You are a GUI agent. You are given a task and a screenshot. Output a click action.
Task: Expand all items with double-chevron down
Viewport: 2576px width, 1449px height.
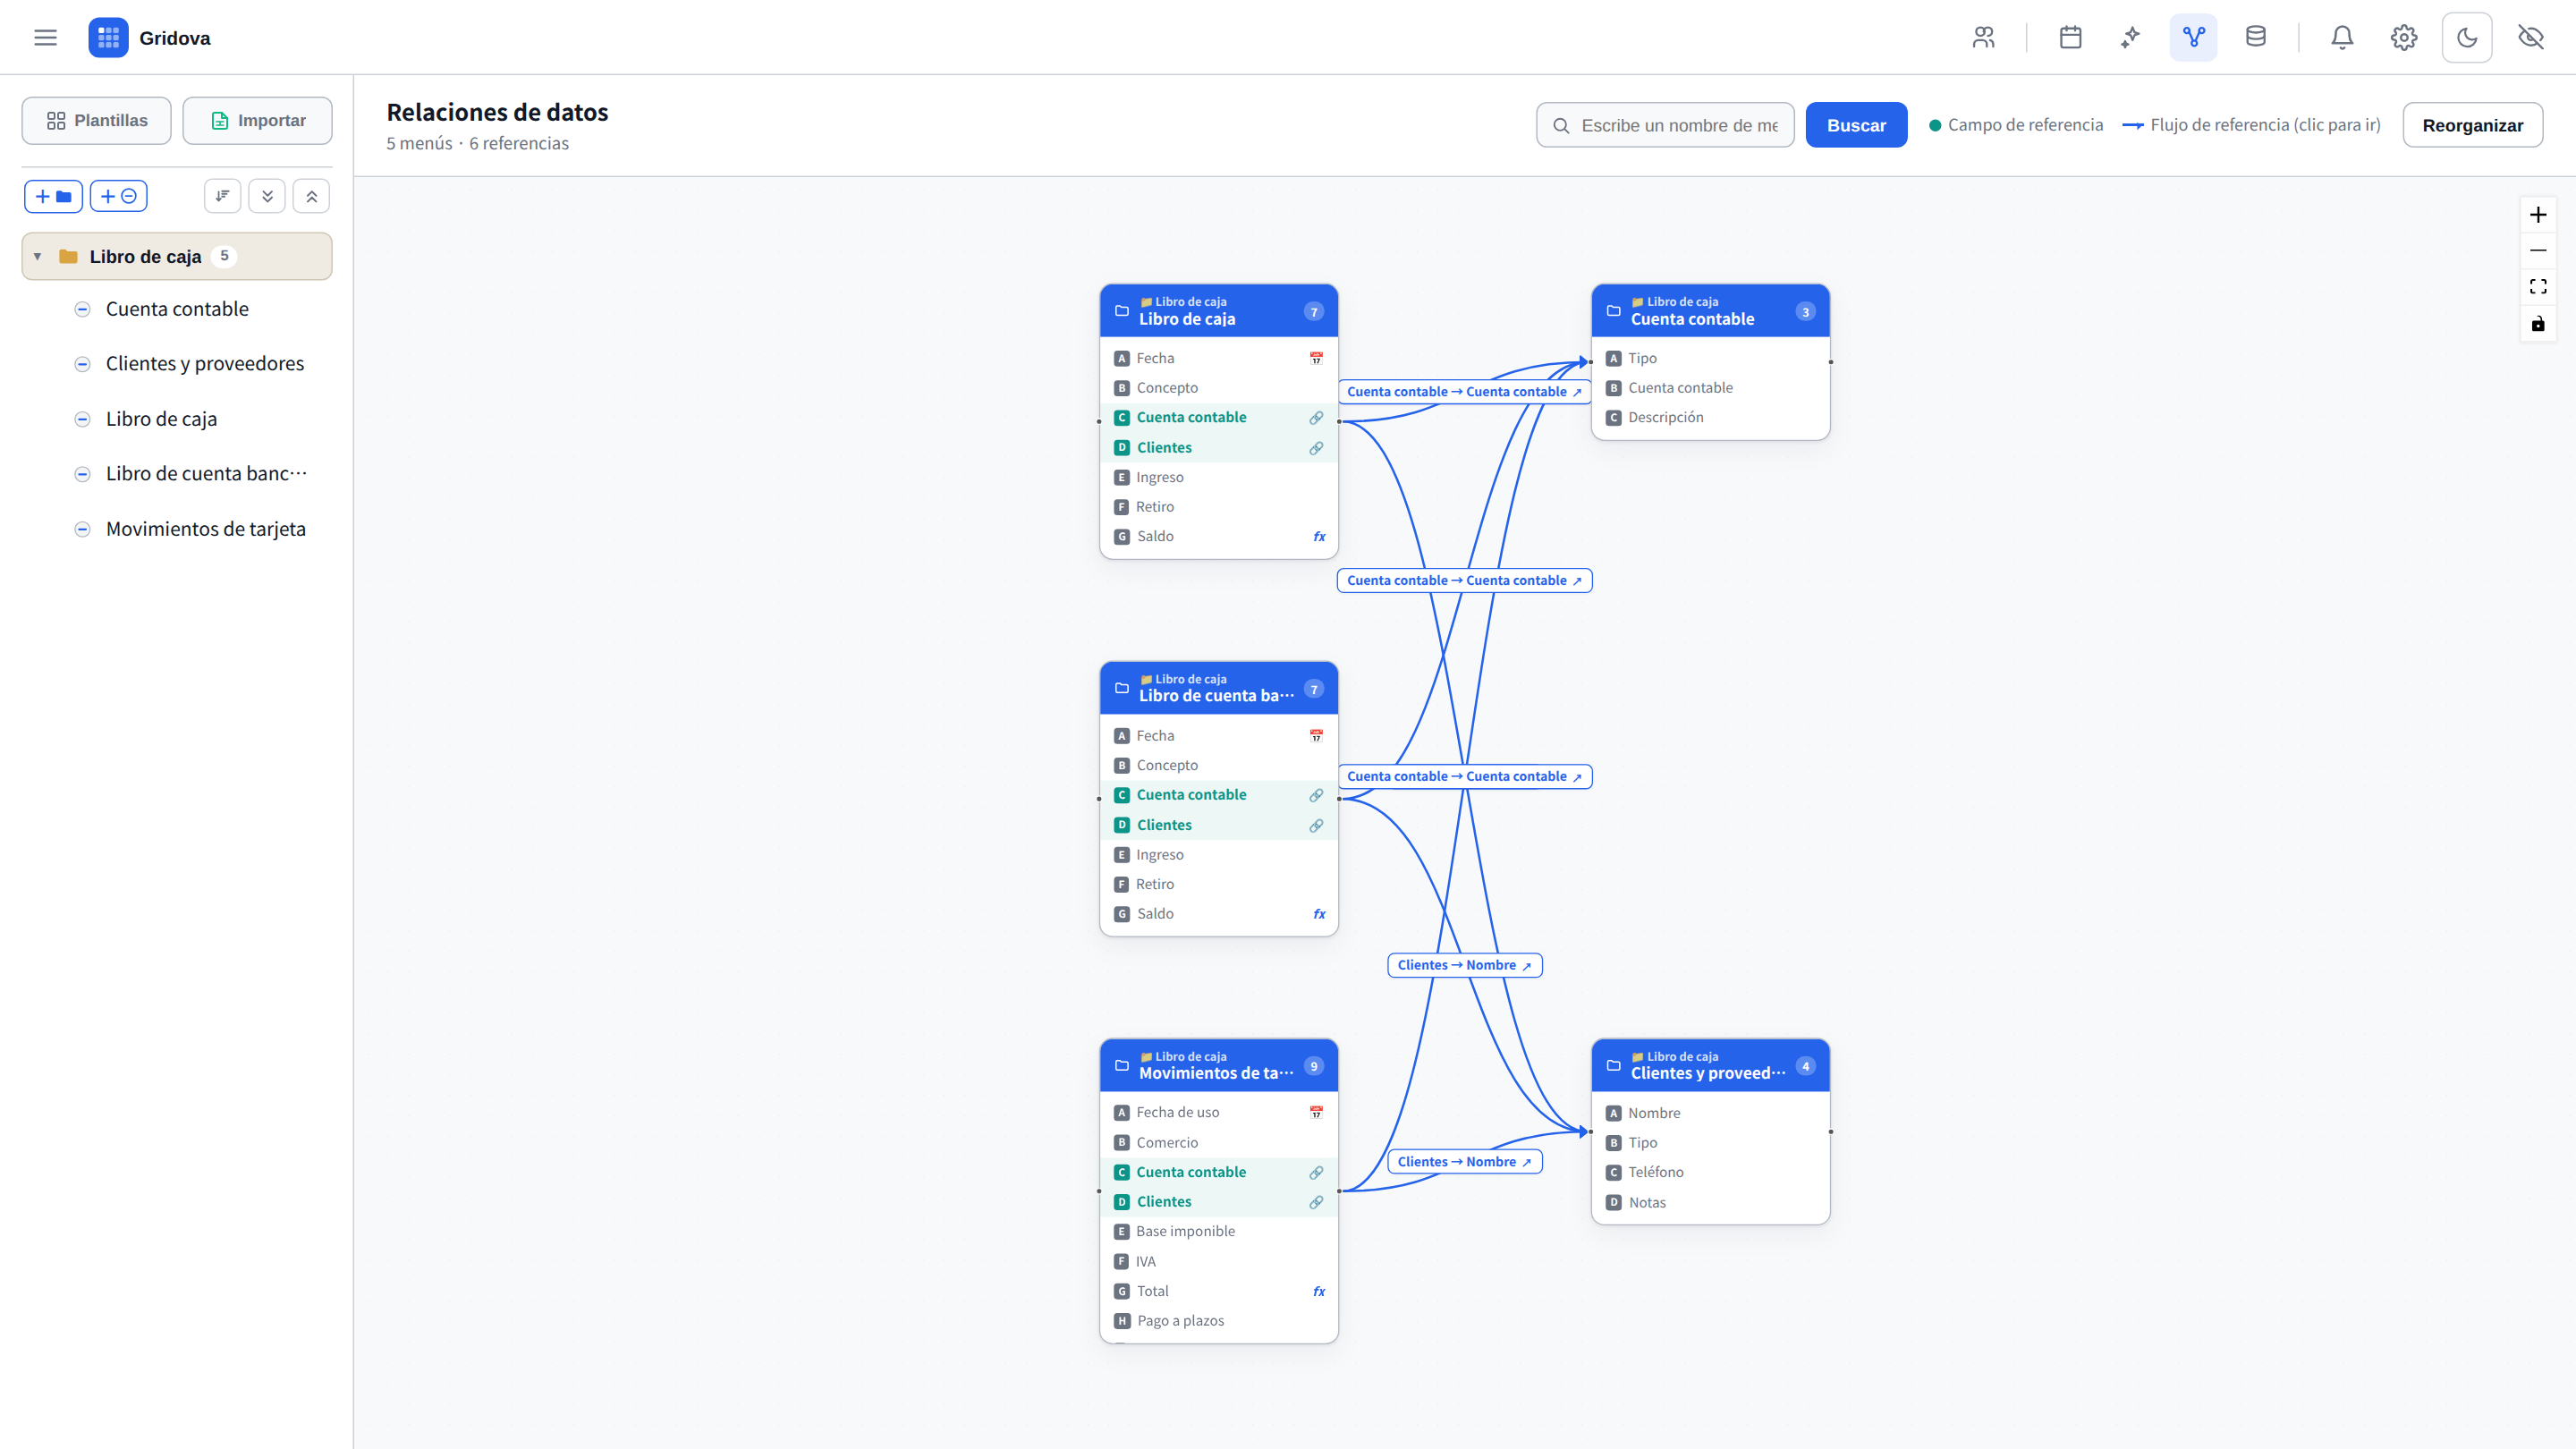click(x=267, y=196)
